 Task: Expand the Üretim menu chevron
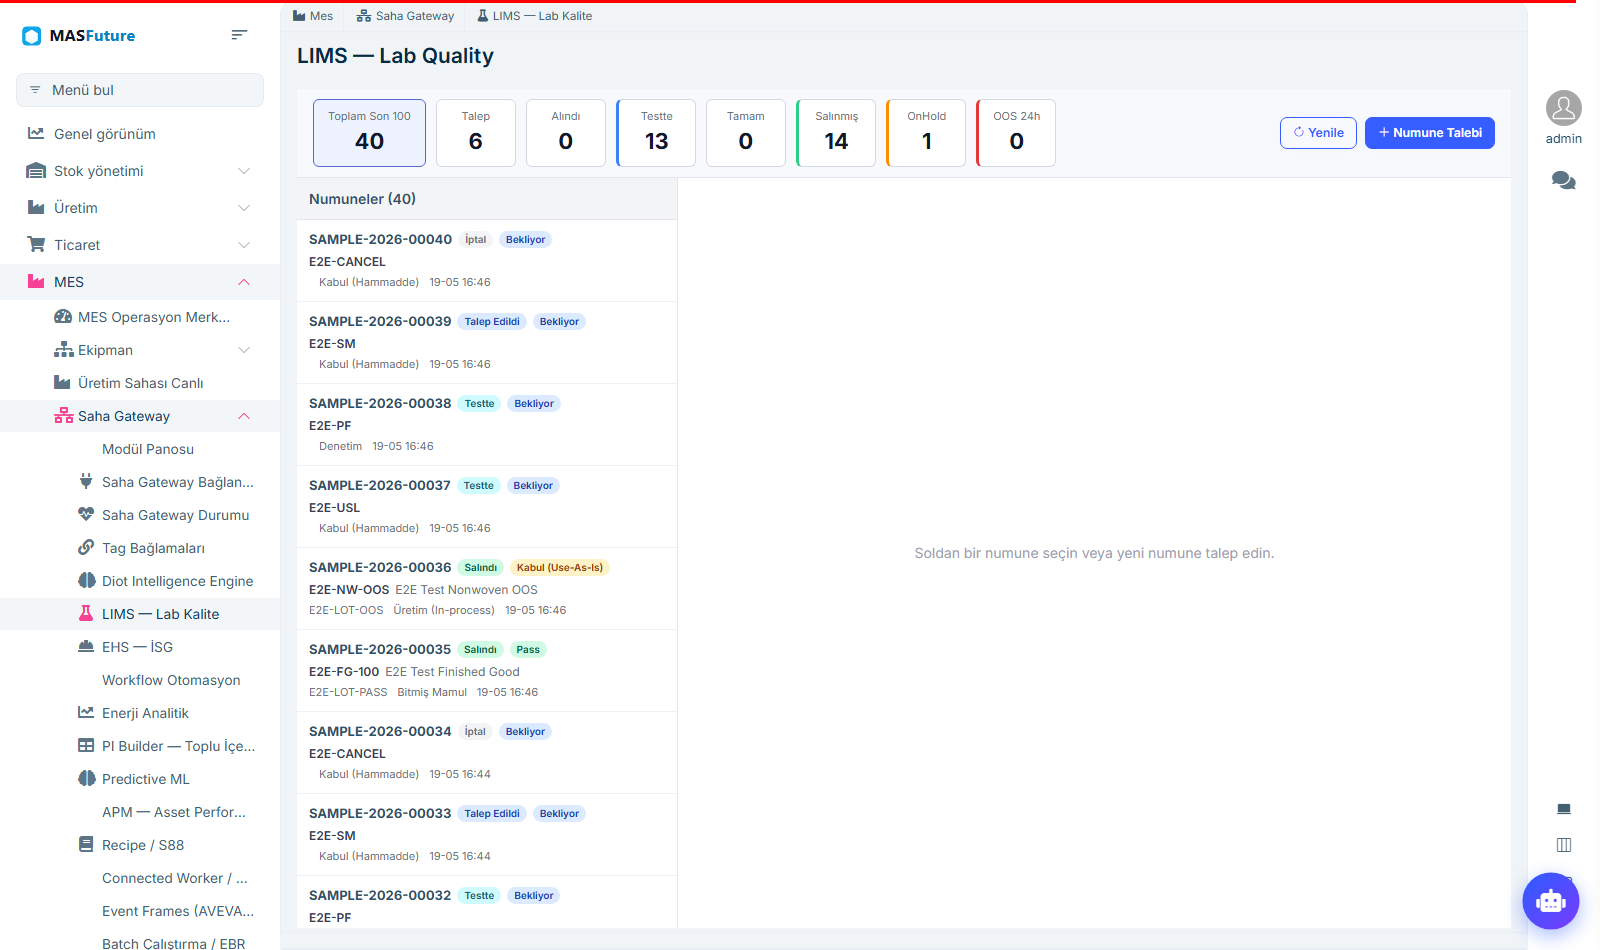(x=244, y=208)
